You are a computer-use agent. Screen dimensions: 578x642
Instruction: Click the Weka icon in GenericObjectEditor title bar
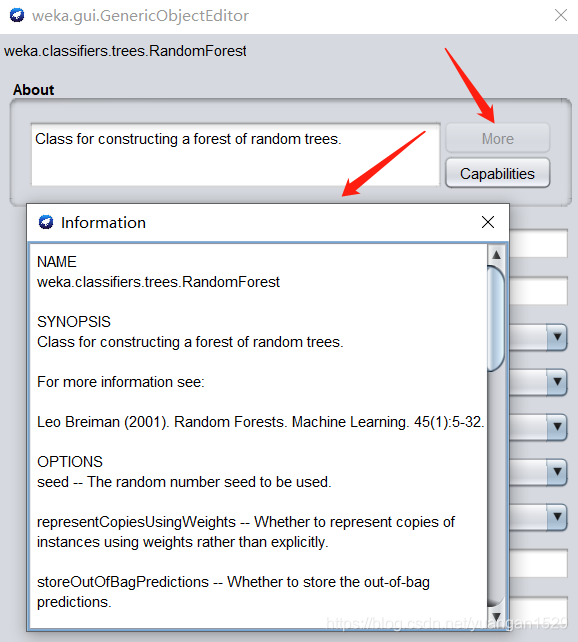(x=17, y=16)
